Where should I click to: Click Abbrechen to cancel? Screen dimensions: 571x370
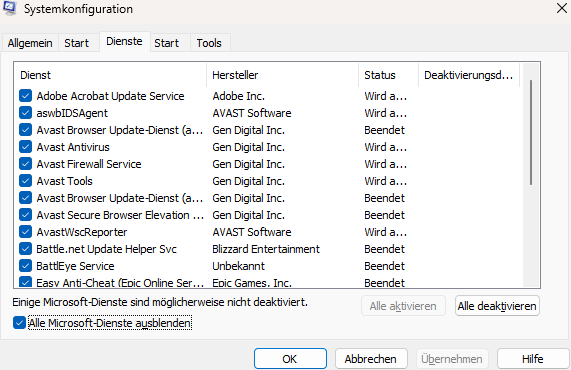[x=371, y=359]
